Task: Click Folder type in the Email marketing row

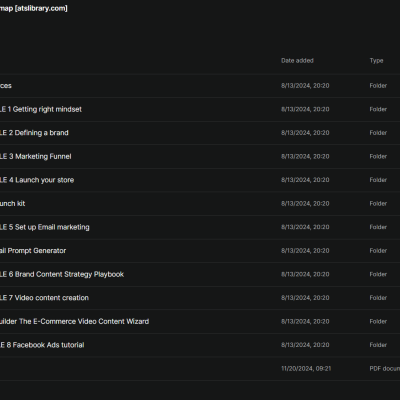Action: [x=378, y=227]
